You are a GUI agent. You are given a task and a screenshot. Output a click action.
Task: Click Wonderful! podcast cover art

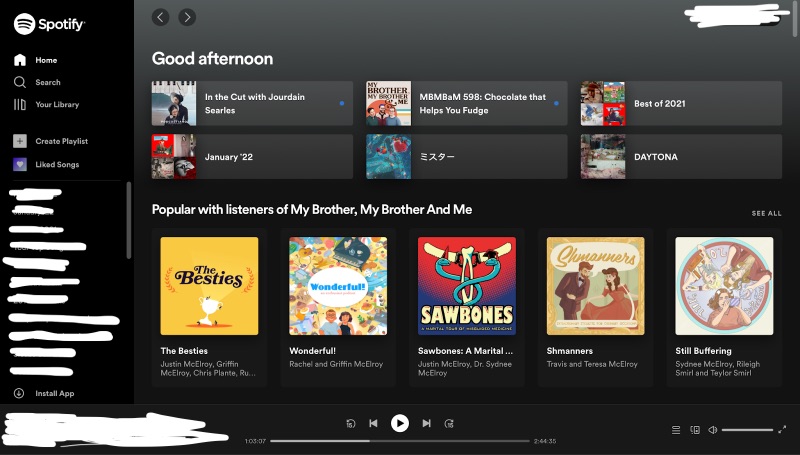coord(338,286)
